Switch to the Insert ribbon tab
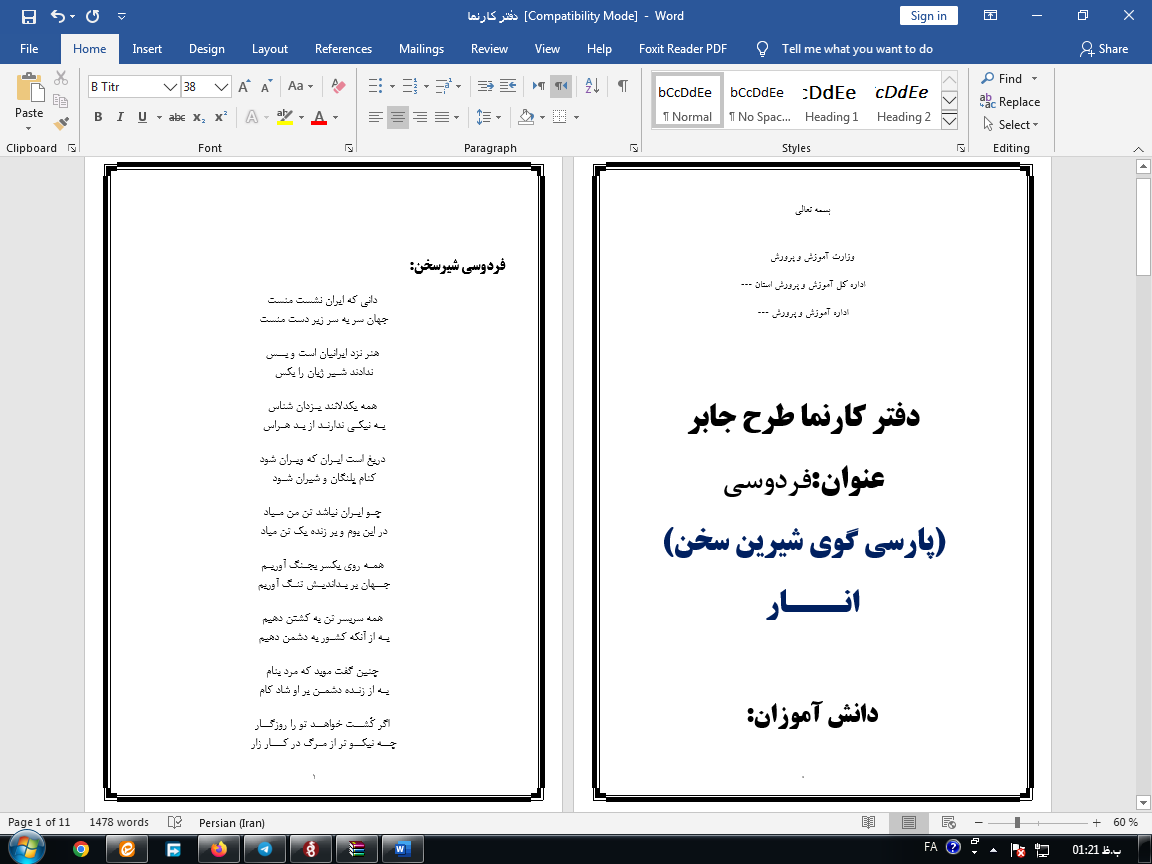1152x864 pixels. (x=147, y=48)
